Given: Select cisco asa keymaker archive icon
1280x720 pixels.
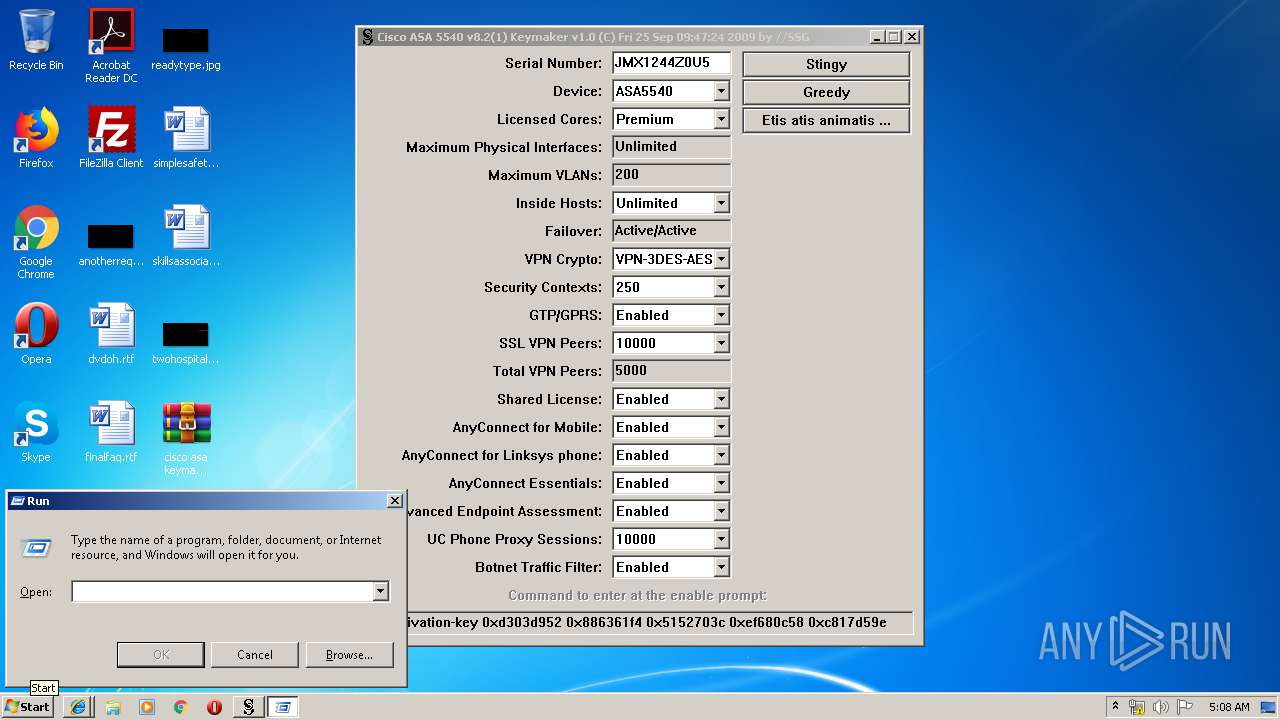Looking at the screenshot, I should pyautogui.click(x=186, y=438).
